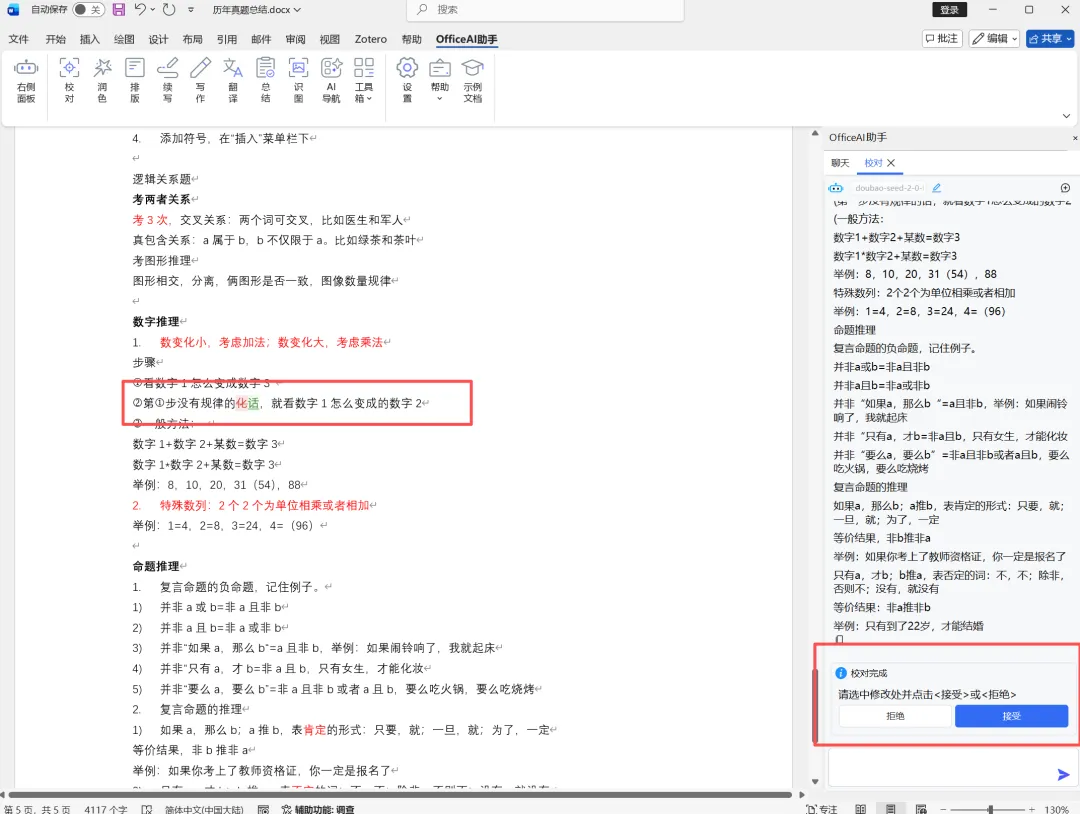
Task: Open the 排版 layout tool
Action: [135, 80]
